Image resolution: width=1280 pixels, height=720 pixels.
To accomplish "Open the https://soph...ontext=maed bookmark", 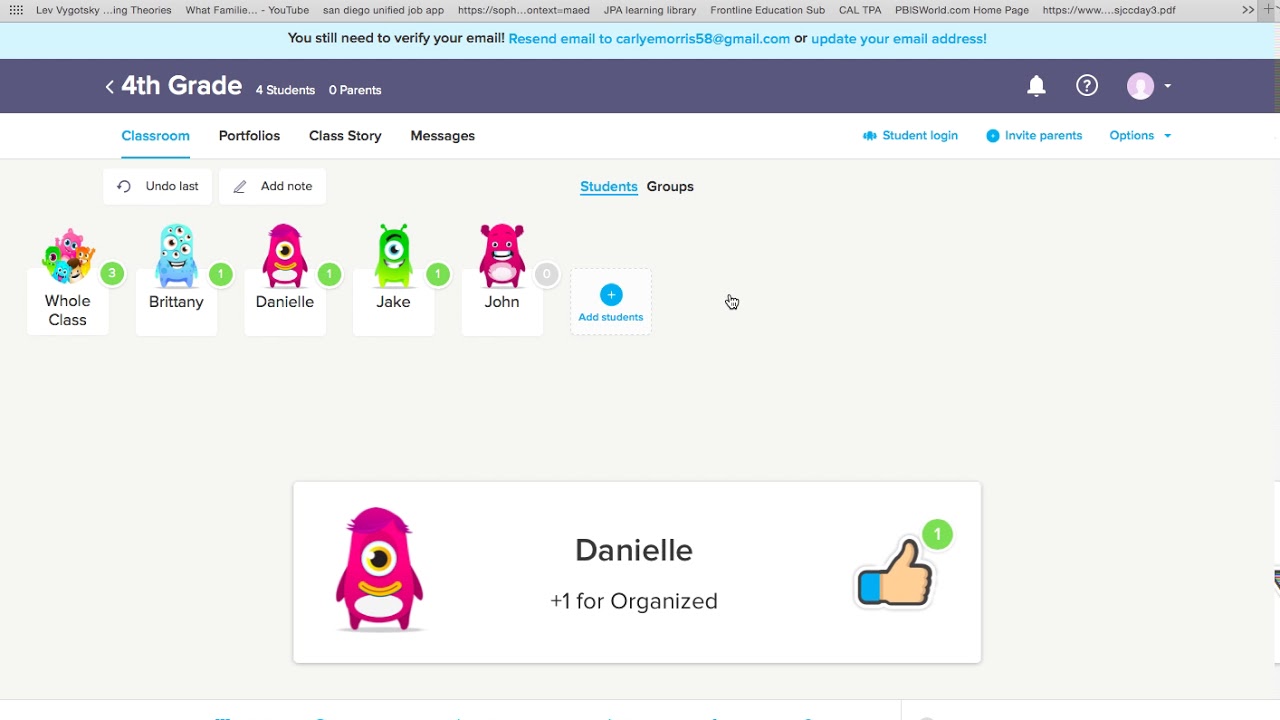I will pyautogui.click(x=524, y=10).
